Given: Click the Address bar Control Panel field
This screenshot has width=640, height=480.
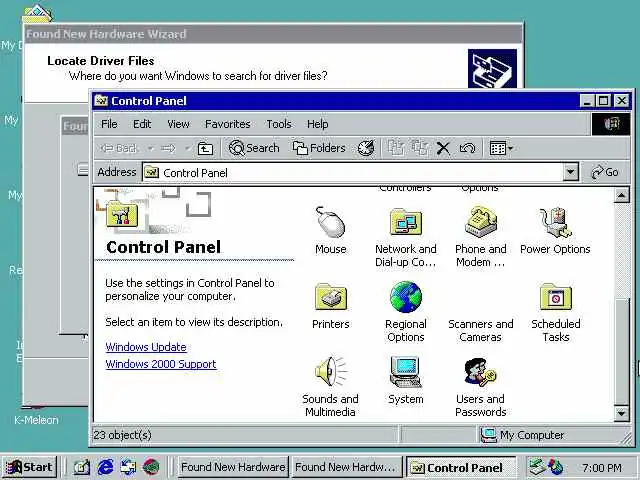Looking at the screenshot, I should coord(353,173).
